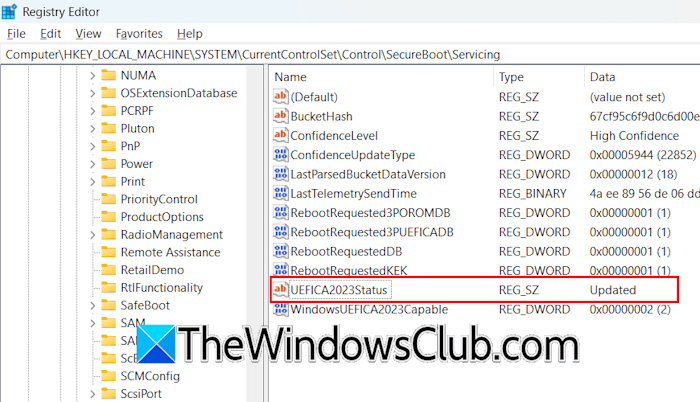Expand the SafeBoot key
This screenshot has width=700, height=402.
[92, 306]
